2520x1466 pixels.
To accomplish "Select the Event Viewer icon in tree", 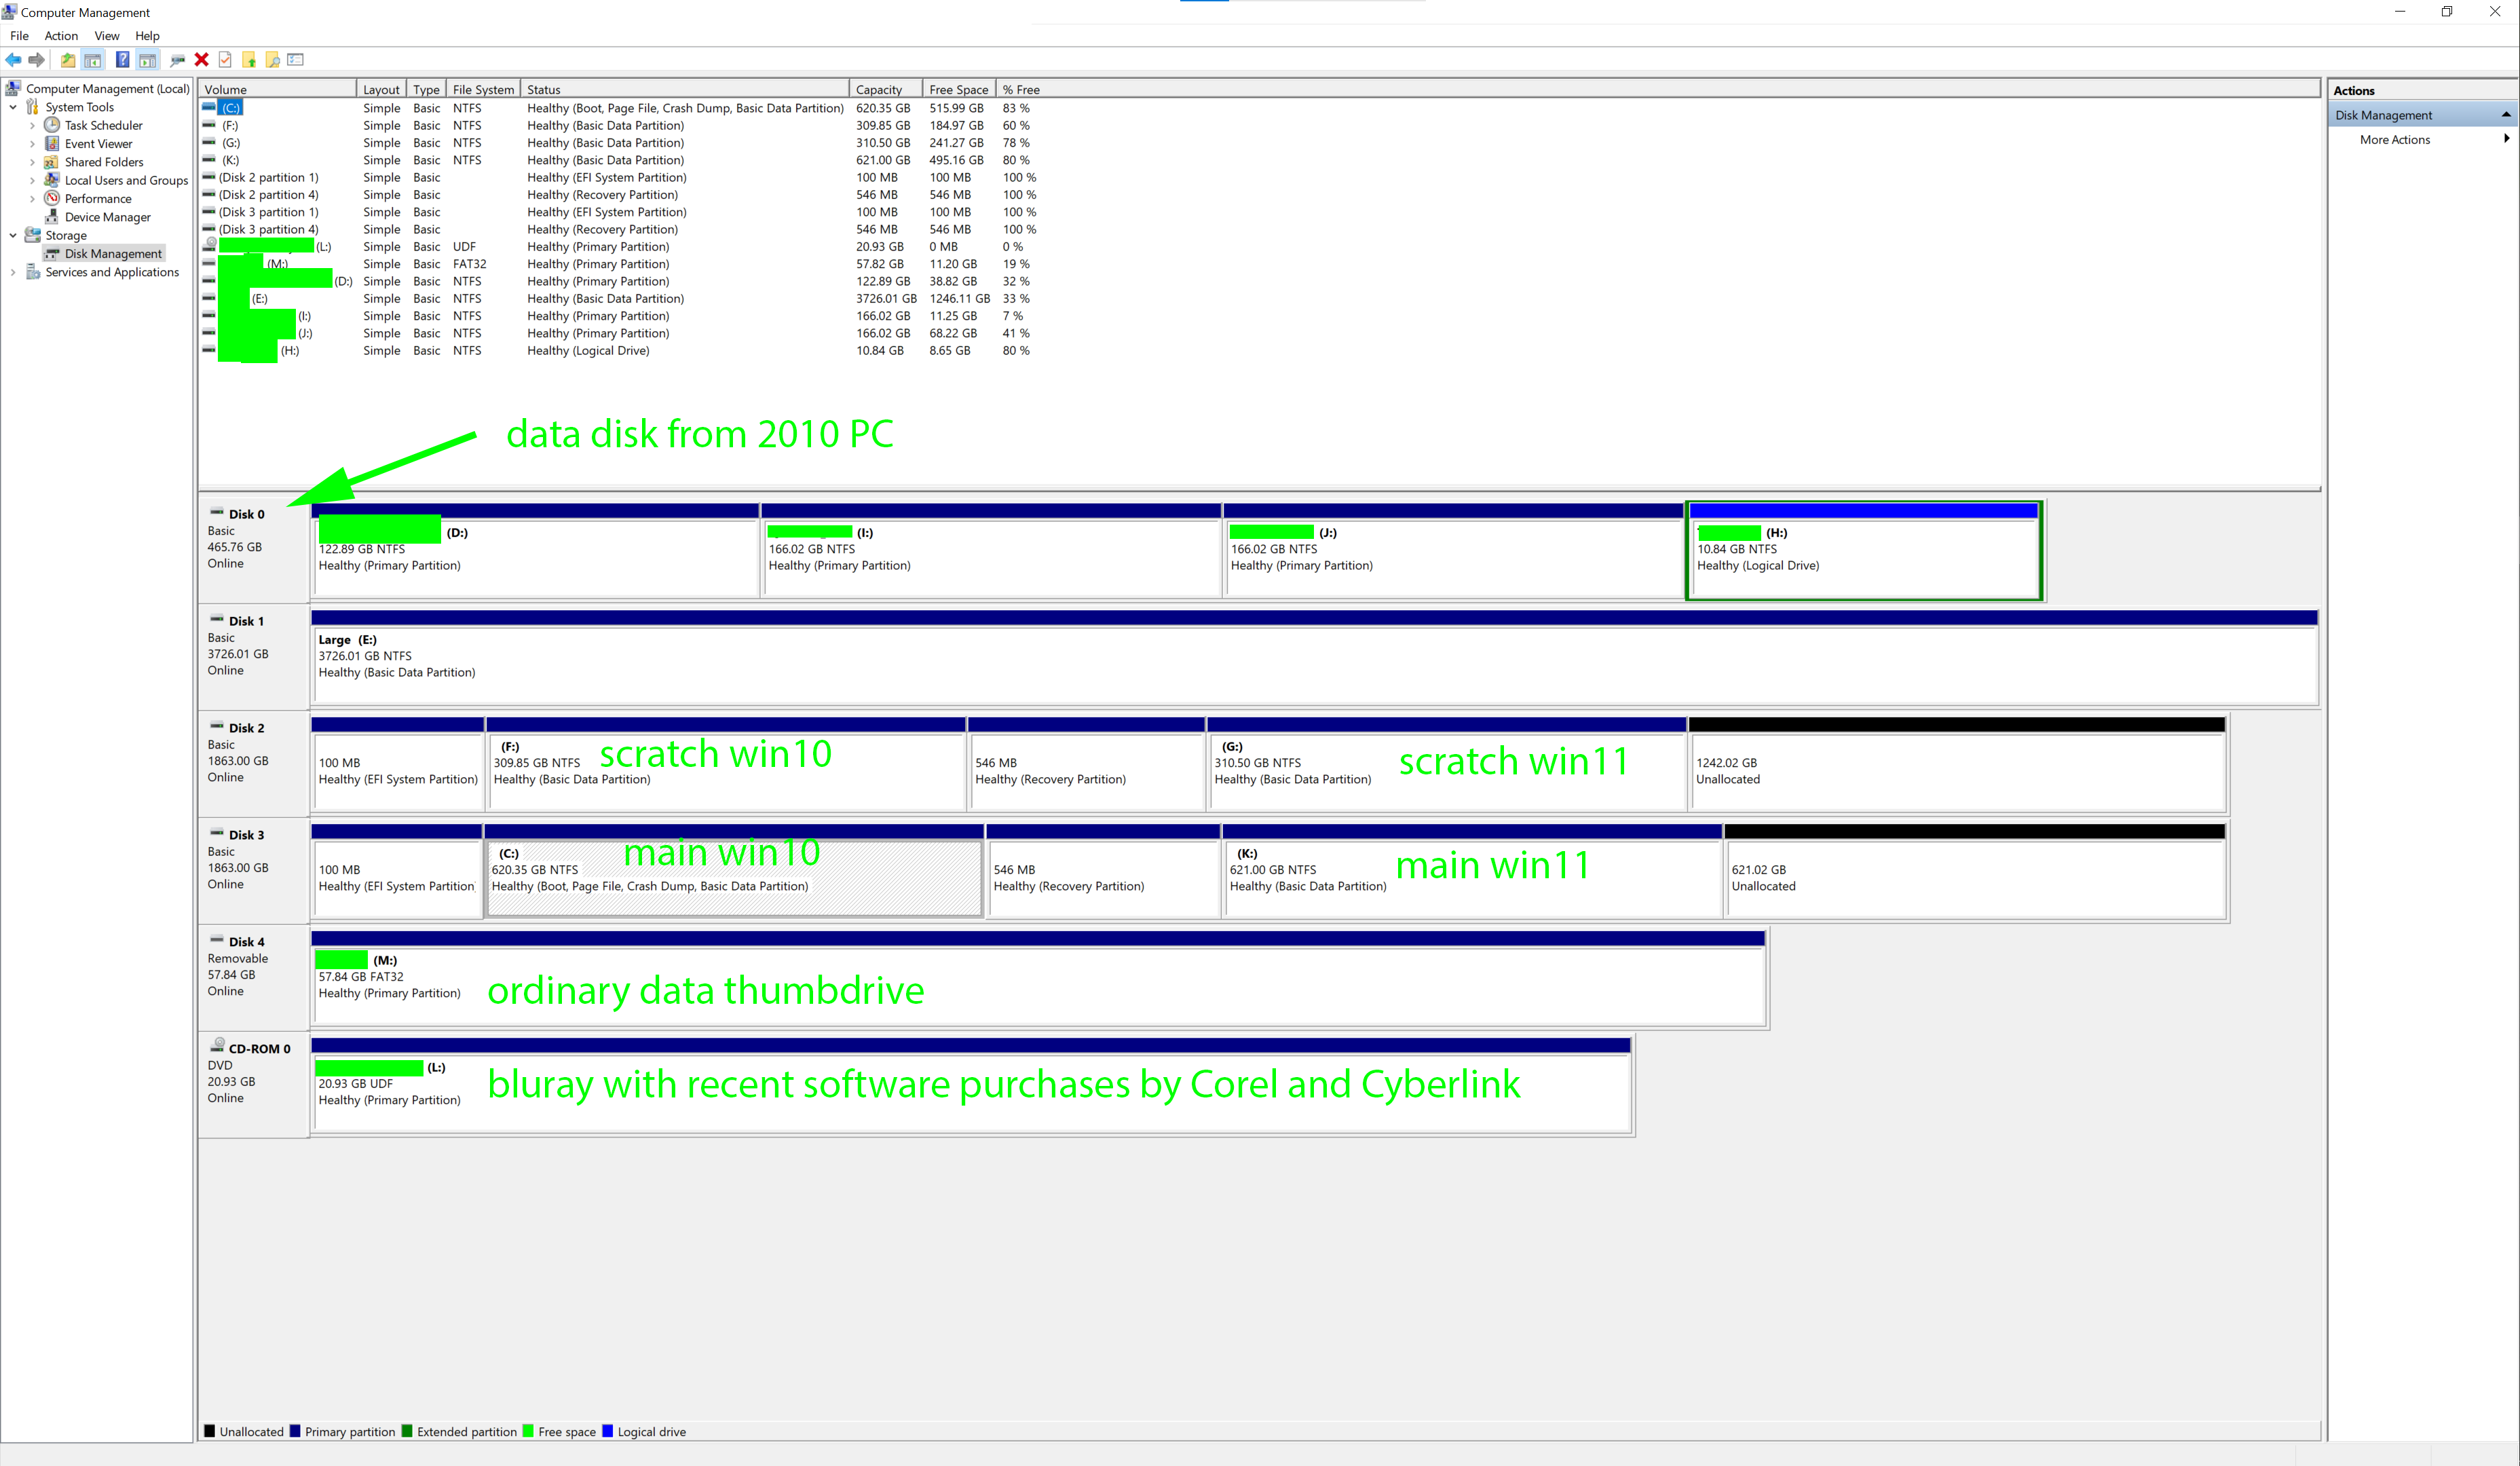I will click(x=52, y=143).
